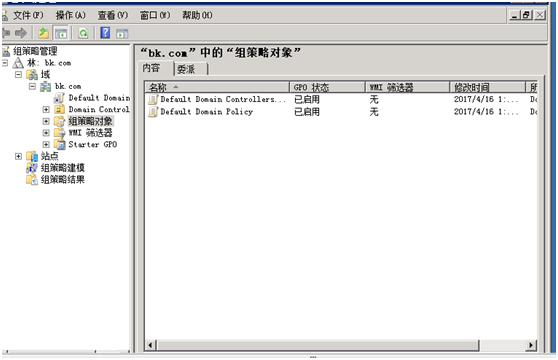Select Default Domain Controllers... row name
Image resolution: width=558 pixels, height=360 pixels.
[x=223, y=100]
